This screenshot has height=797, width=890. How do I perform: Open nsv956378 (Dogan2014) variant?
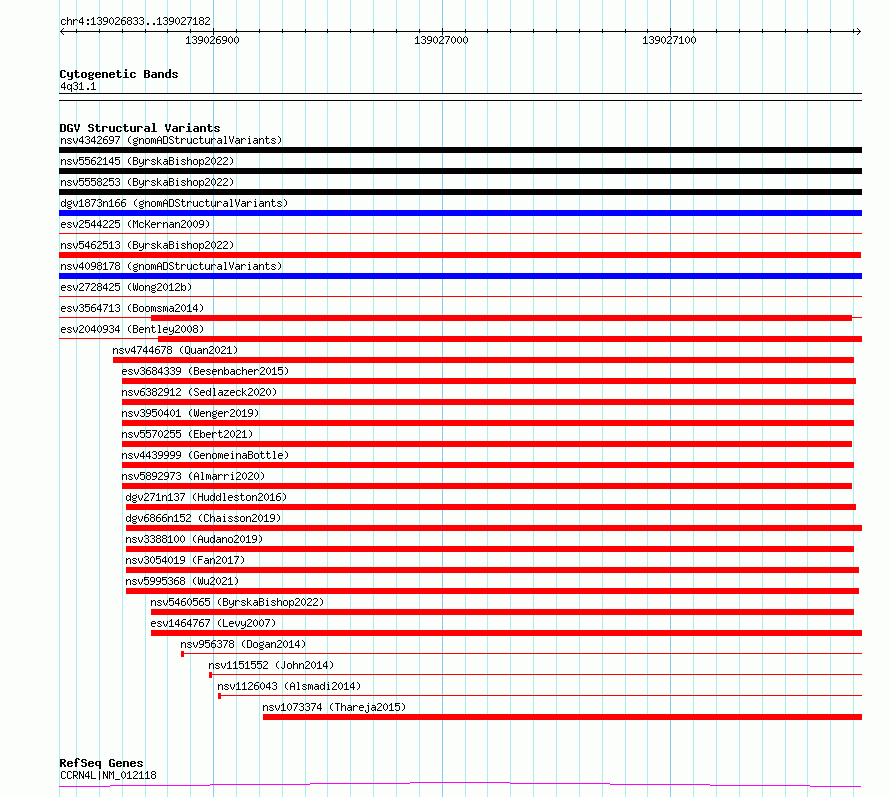243,644
